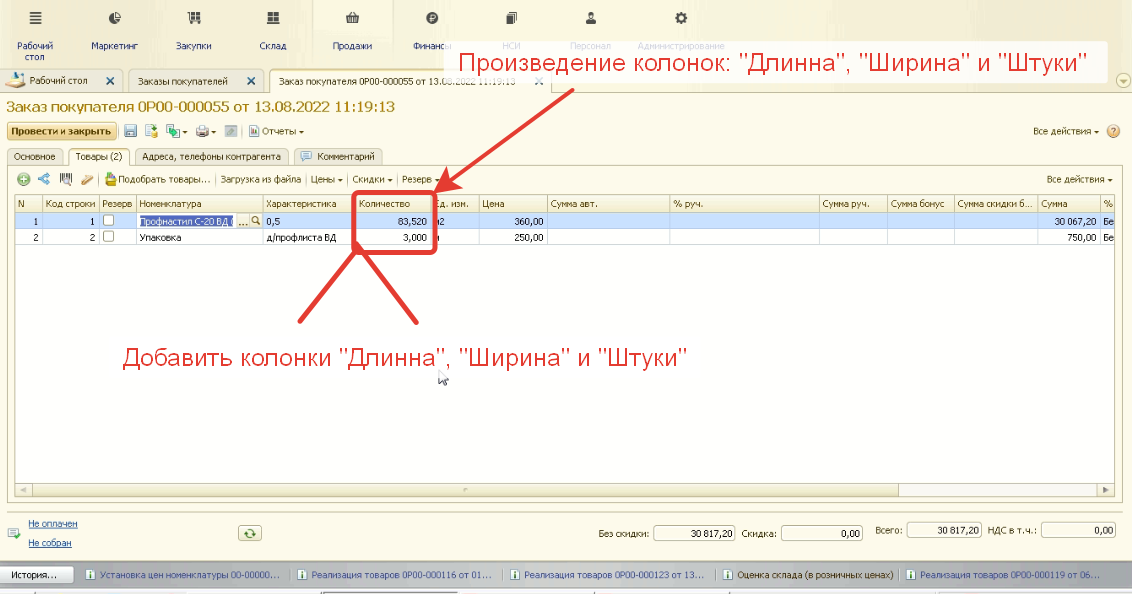Toggle Резерв checkbox for row 1

point(109,221)
